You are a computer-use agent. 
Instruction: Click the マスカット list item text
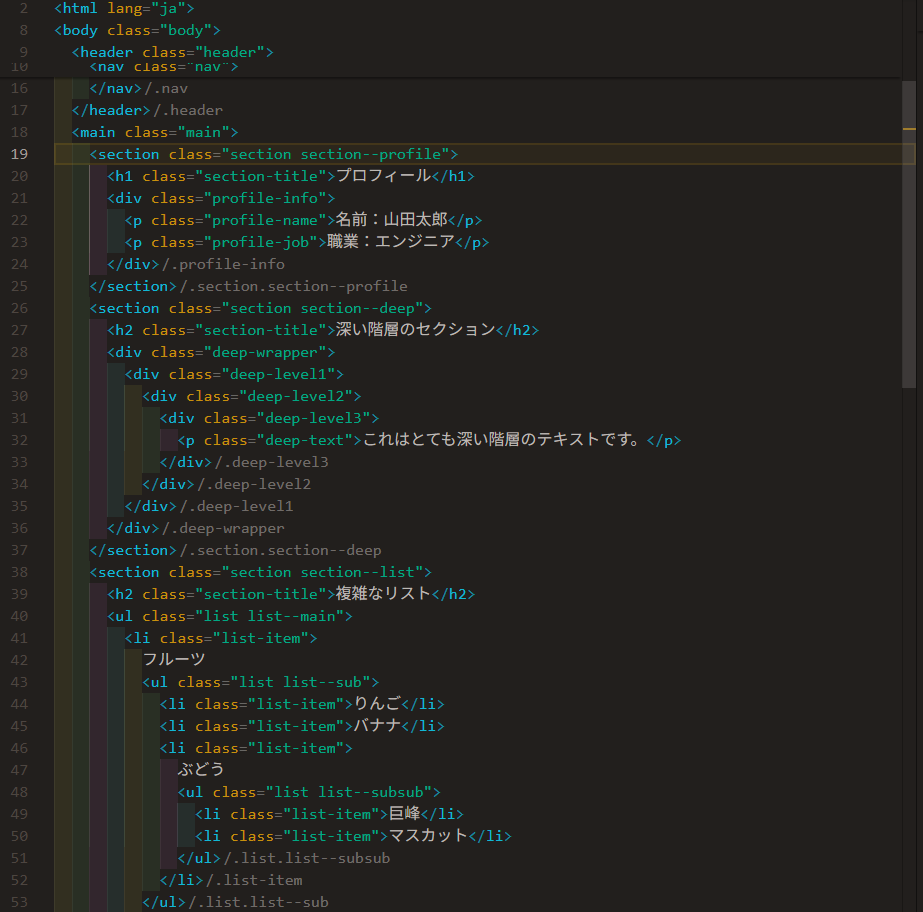[x=428, y=836]
